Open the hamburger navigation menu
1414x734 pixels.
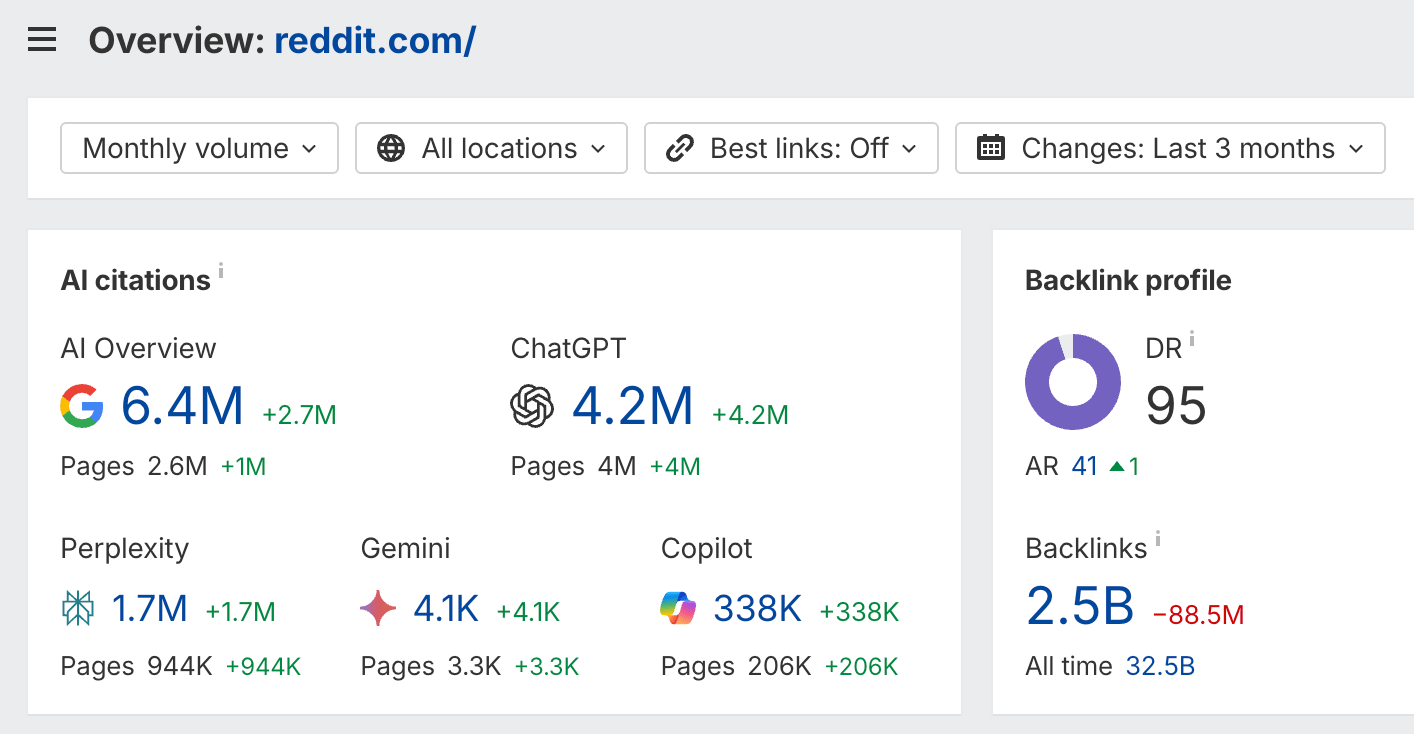pos(40,39)
